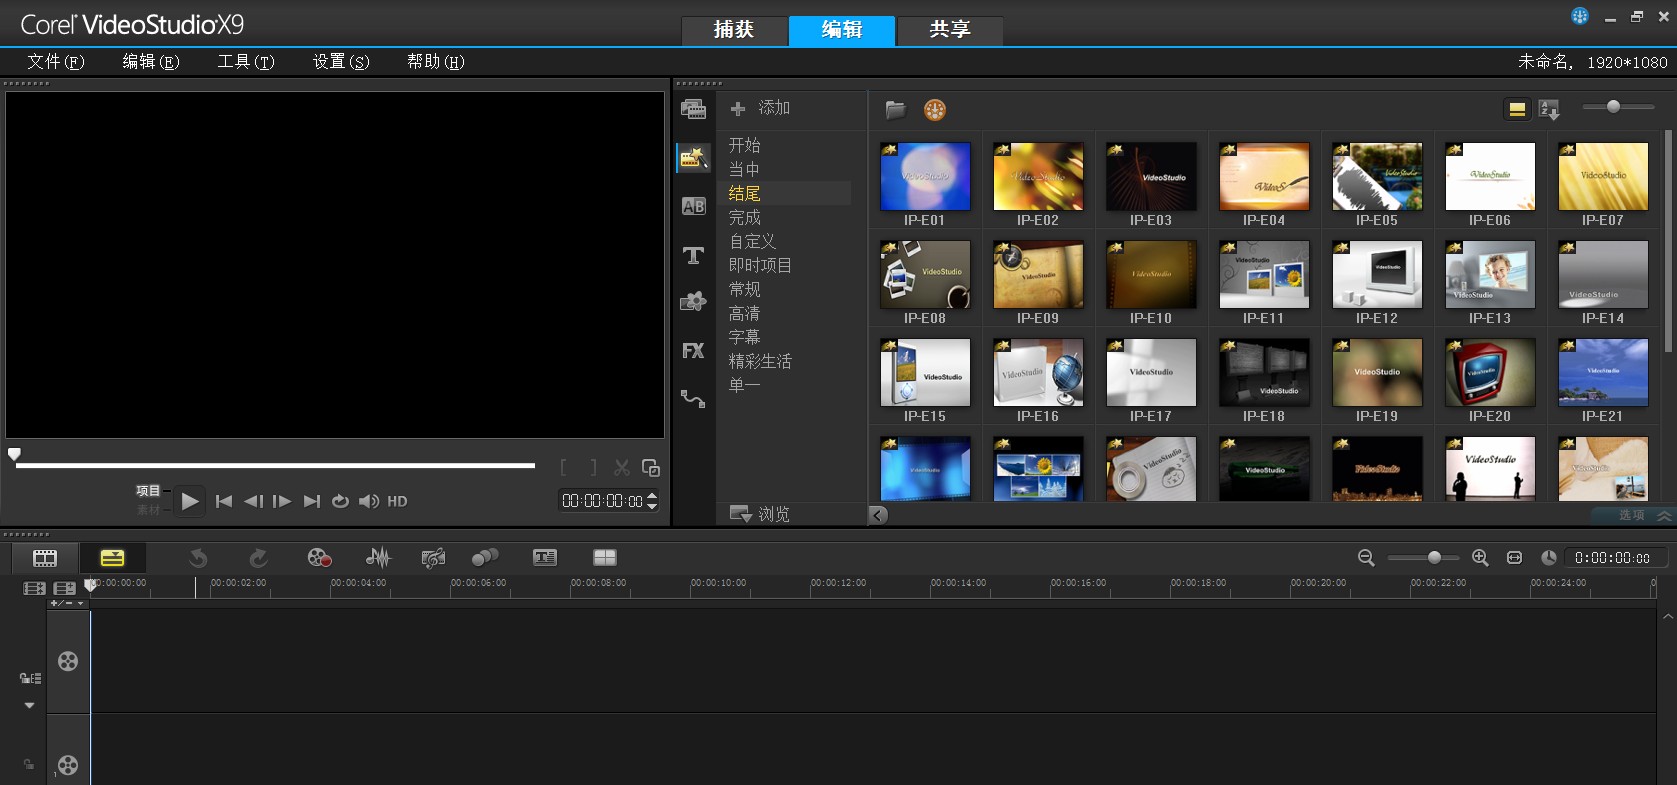
Task: Open the +/- chapter point dropdown
Action: [67, 604]
